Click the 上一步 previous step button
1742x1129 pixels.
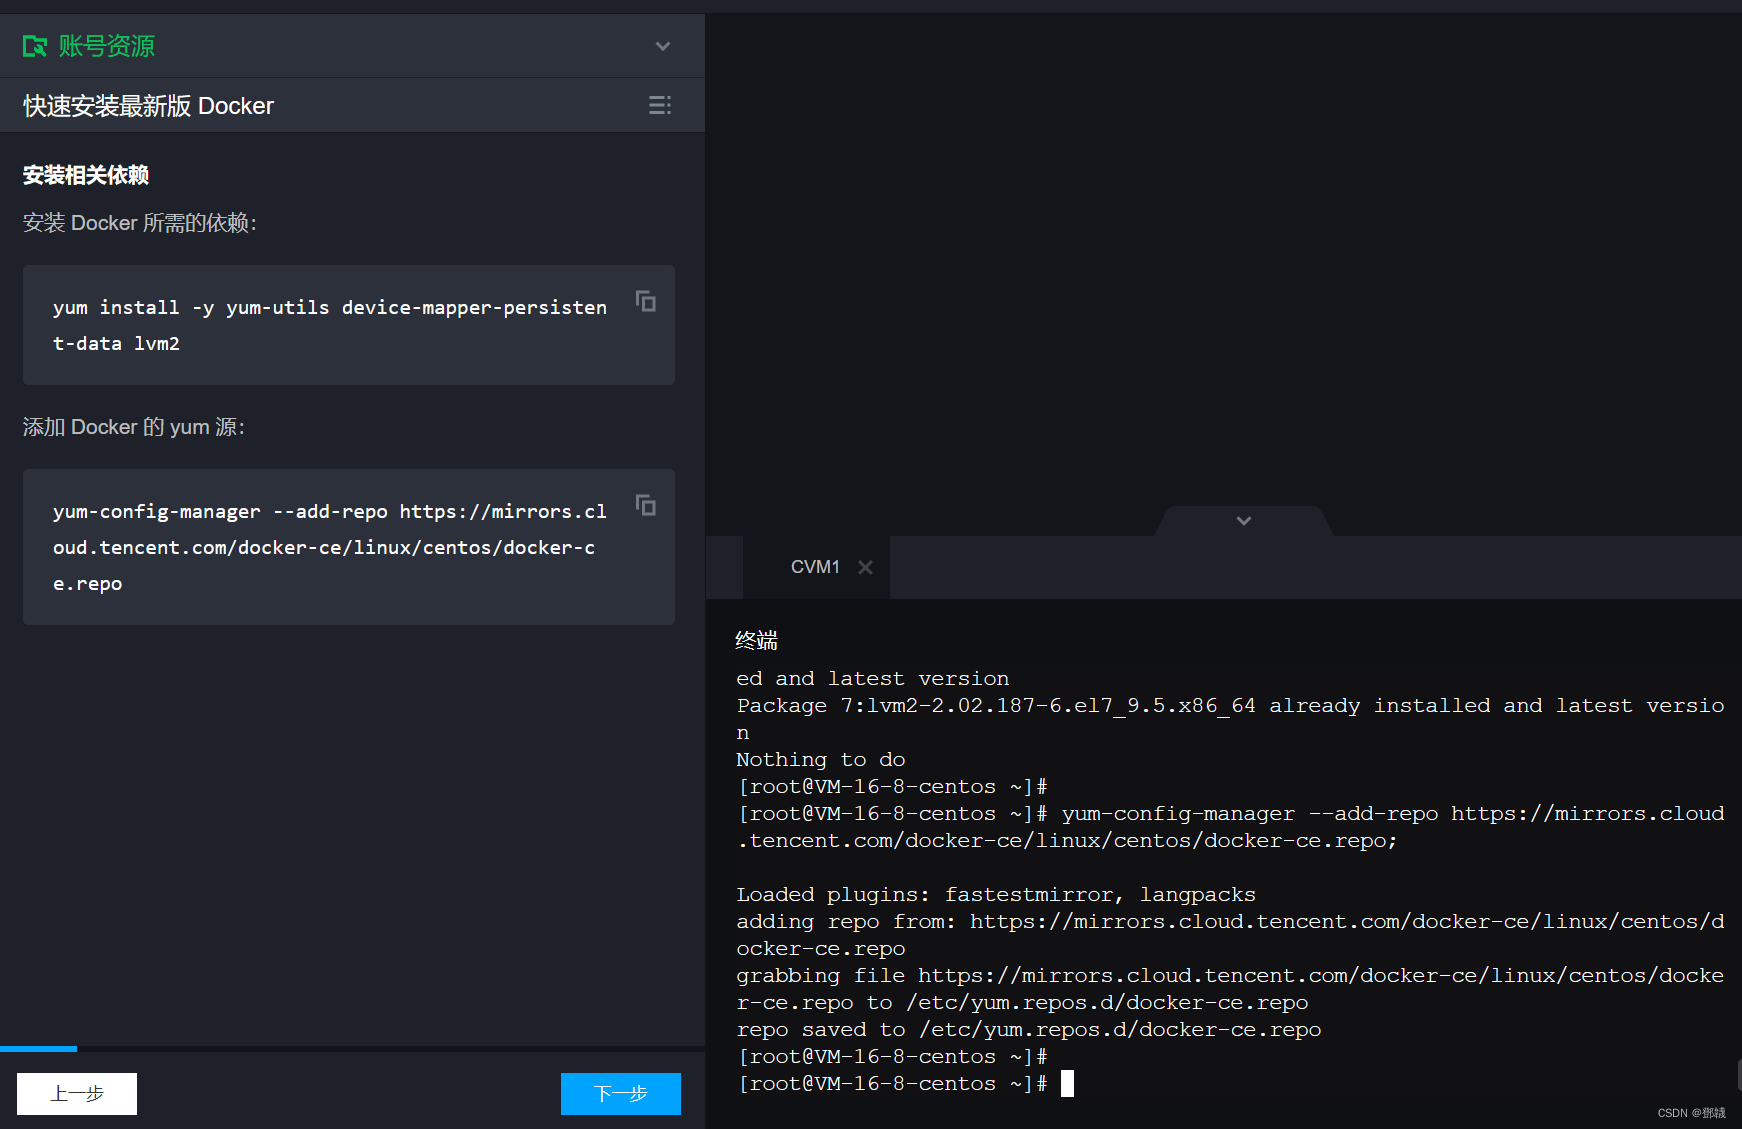[x=76, y=1093]
